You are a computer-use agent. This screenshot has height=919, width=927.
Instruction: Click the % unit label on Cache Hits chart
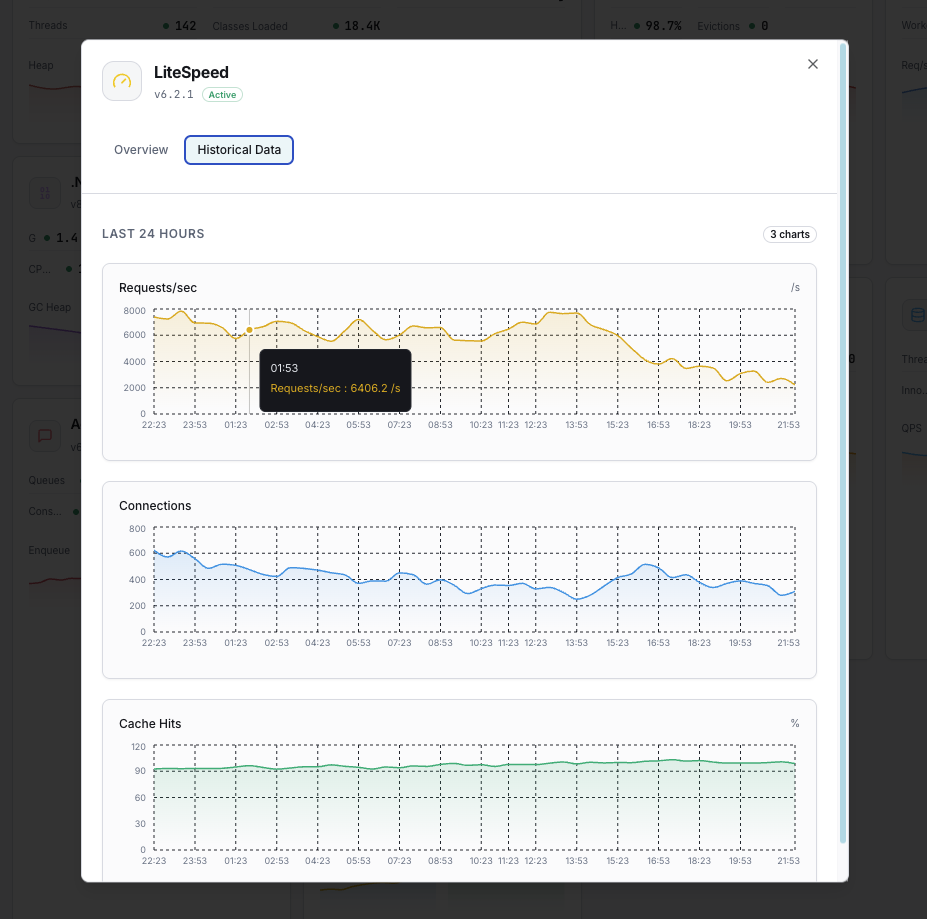click(795, 723)
